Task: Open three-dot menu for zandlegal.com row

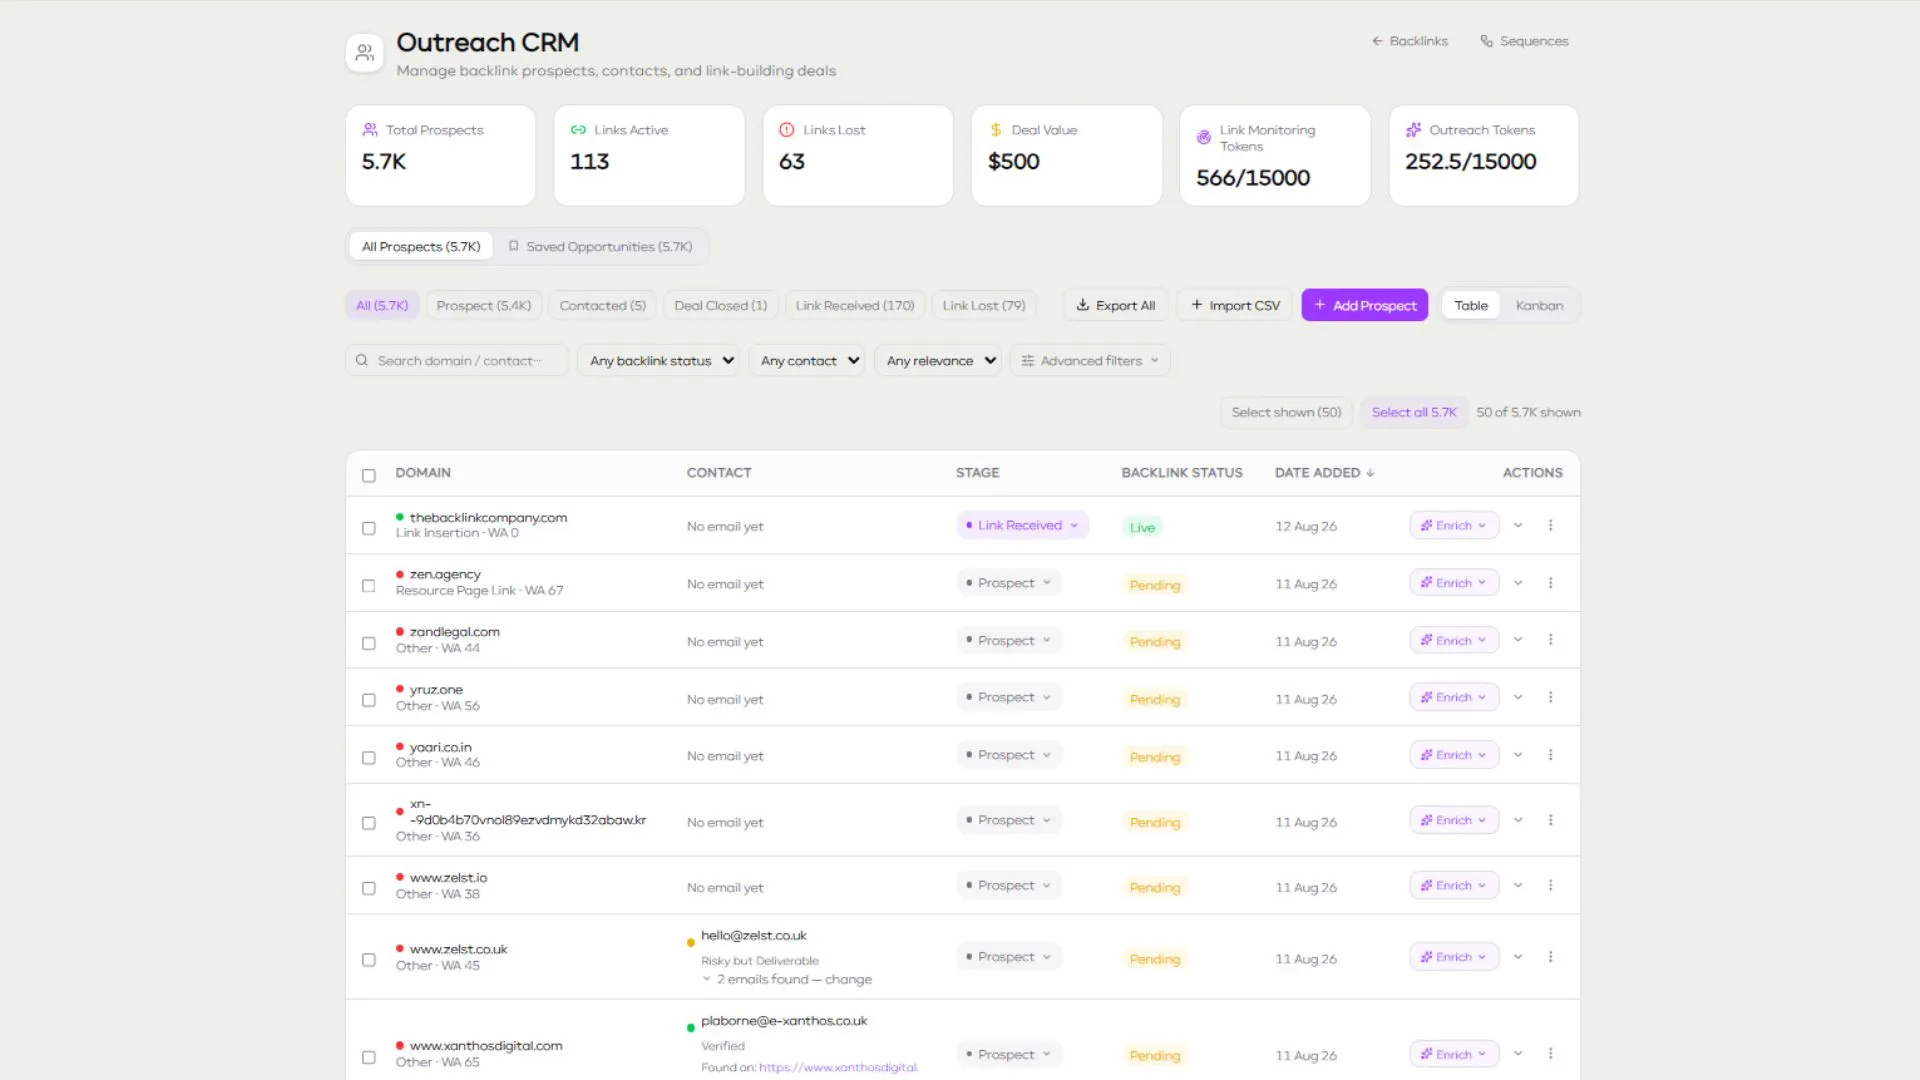Action: pyautogui.click(x=1551, y=640)
